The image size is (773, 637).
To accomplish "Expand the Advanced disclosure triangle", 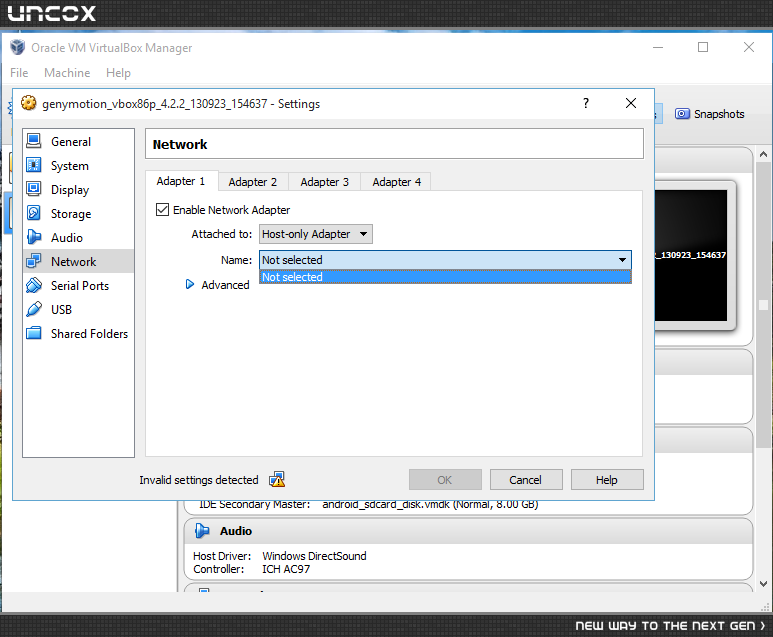I will (190, 284).
